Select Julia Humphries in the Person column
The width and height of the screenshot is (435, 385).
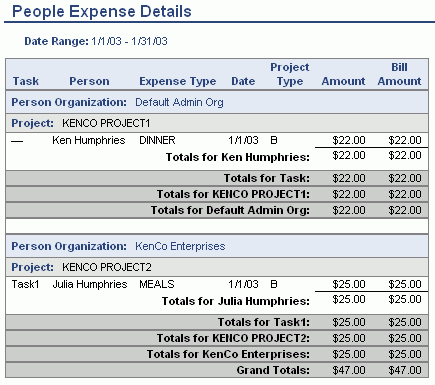tap(90, 284)
